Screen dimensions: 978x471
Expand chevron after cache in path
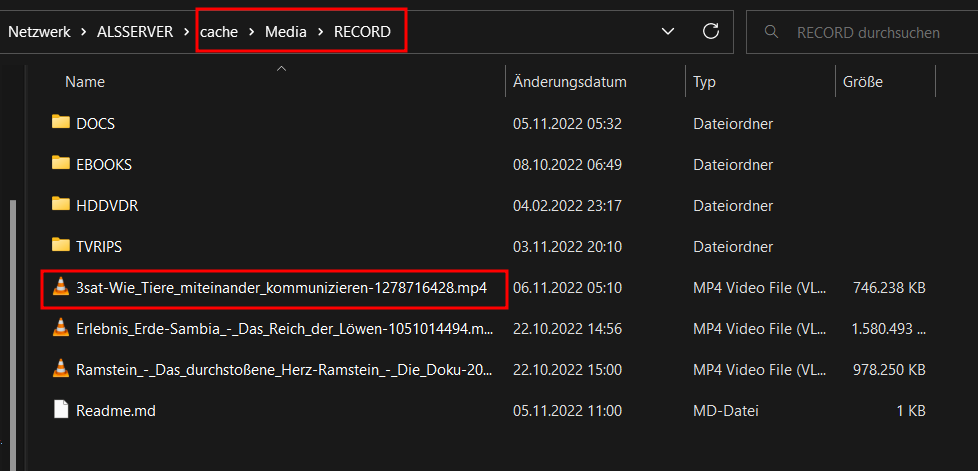click(x=251, y=32)
